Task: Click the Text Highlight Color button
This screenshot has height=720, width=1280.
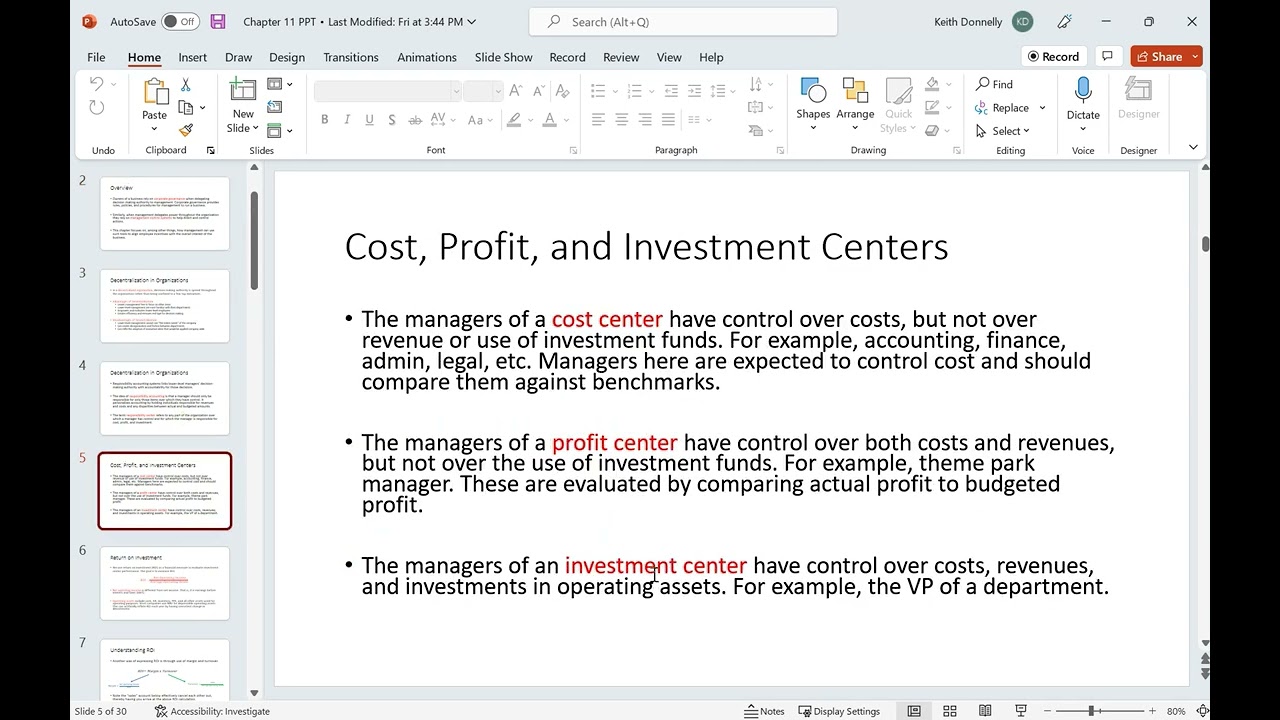Action: coord(514,120)
